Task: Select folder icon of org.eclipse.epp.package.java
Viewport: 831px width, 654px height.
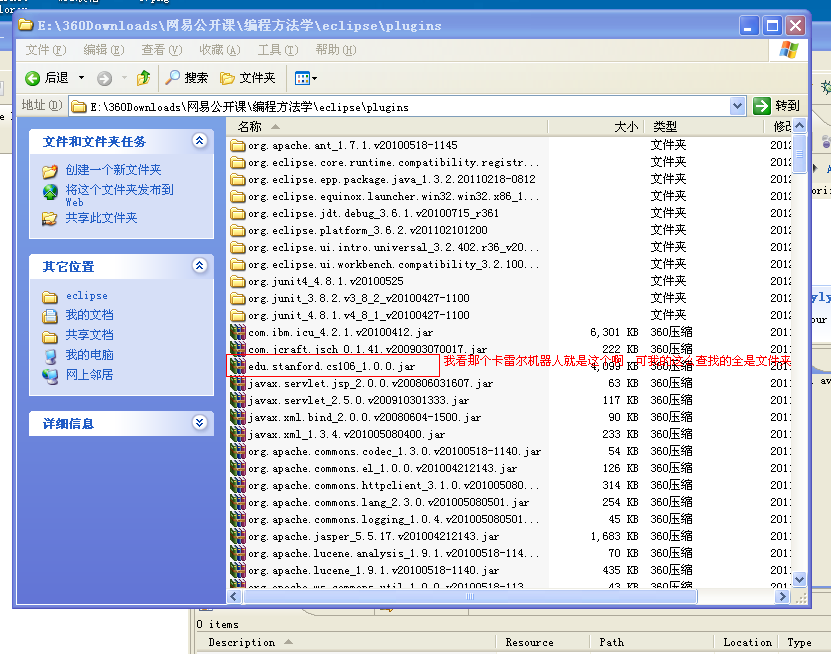Action: coord(238,179)
